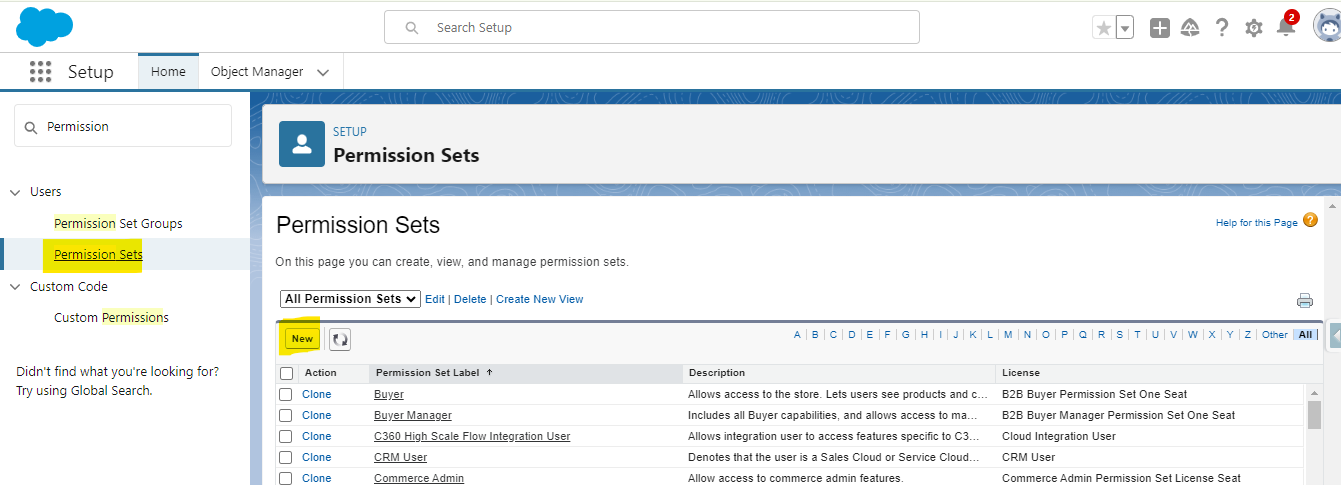Switch to the Object Manager tab
Screen dimensions: 1341x485
click(257, 72)
